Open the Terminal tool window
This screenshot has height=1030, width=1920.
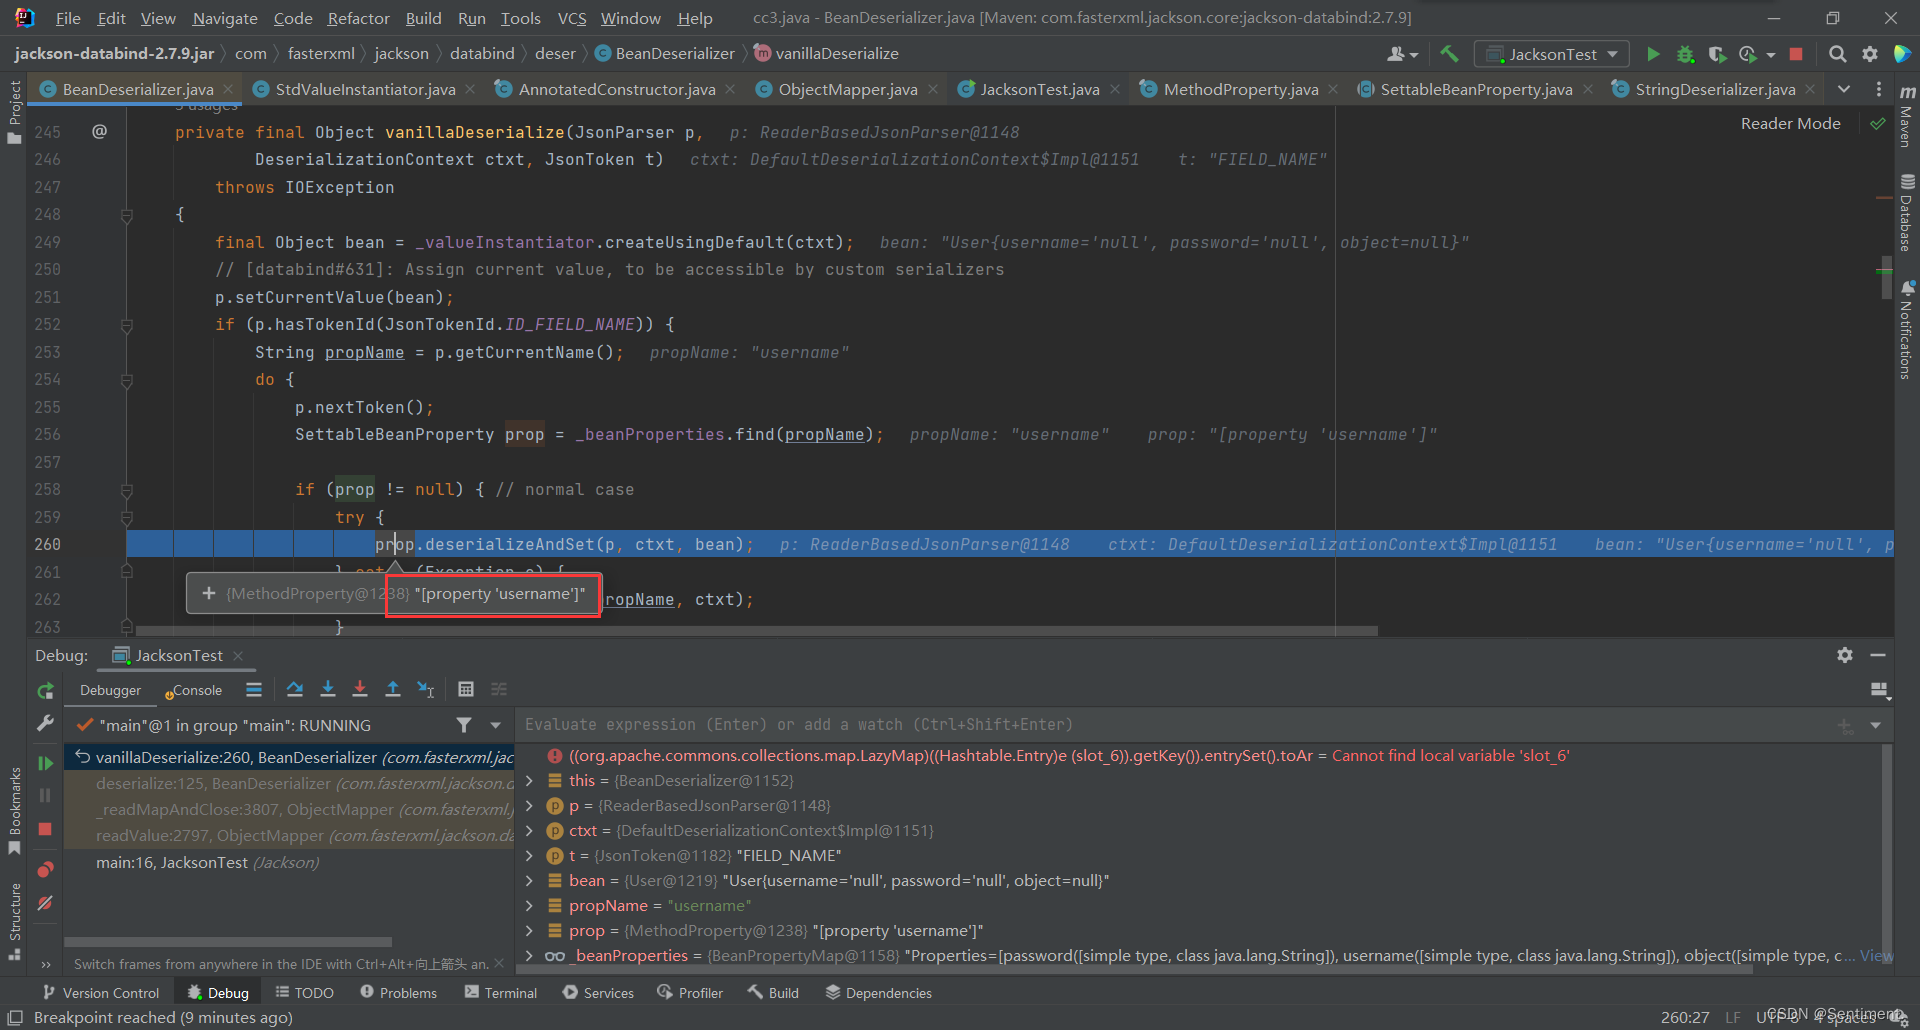click(500, 993)
